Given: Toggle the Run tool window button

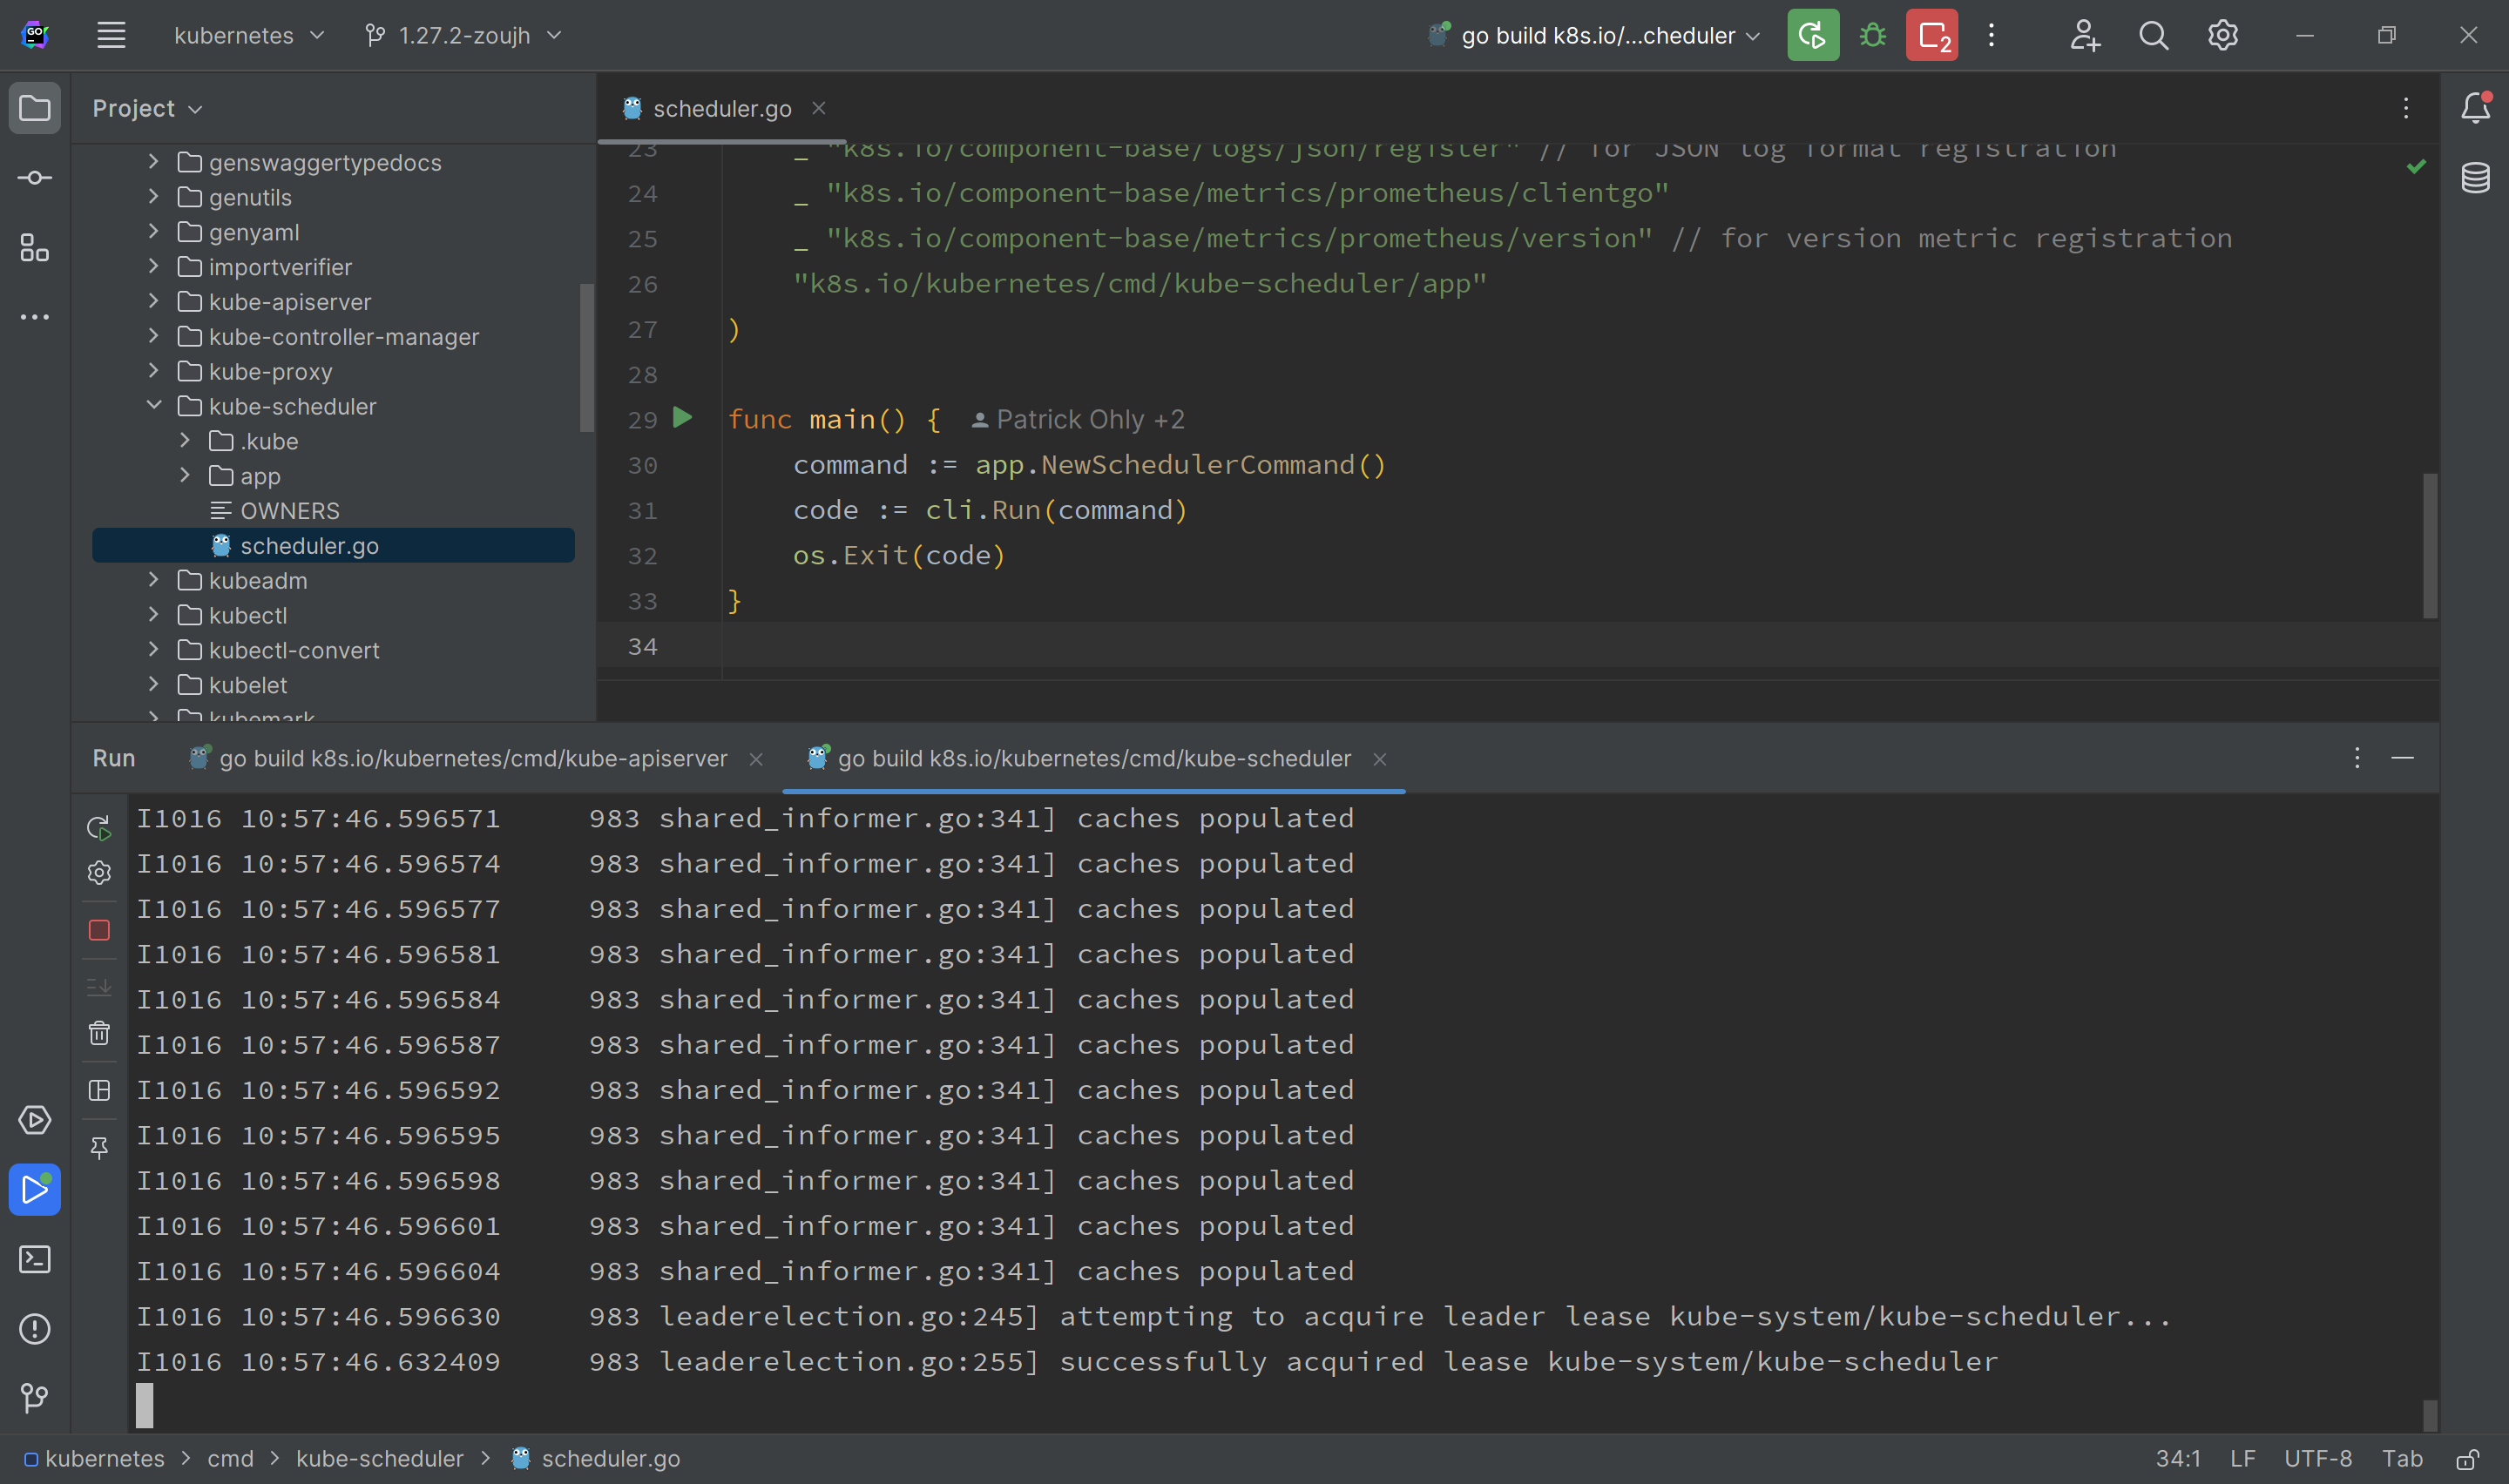Looking at the screenshot, I should [35, 1189].
